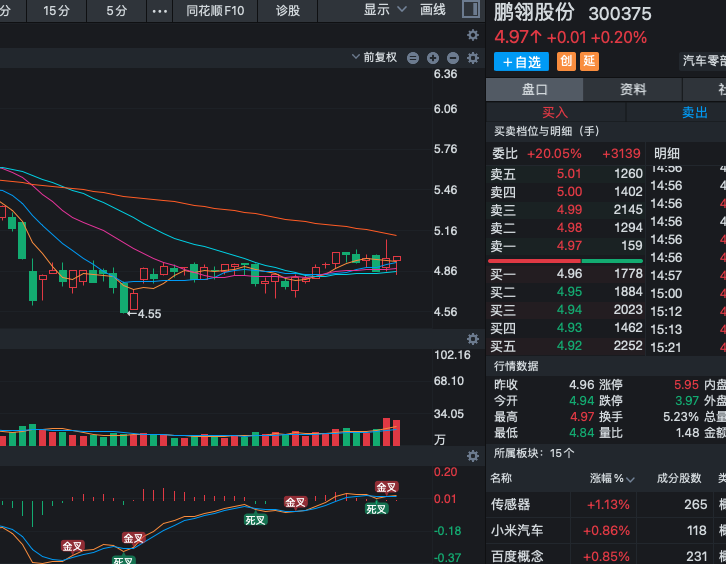Click the 名称 column header
Image resolution: width=726 pixels, height=564 pixels.
point(501,478)
